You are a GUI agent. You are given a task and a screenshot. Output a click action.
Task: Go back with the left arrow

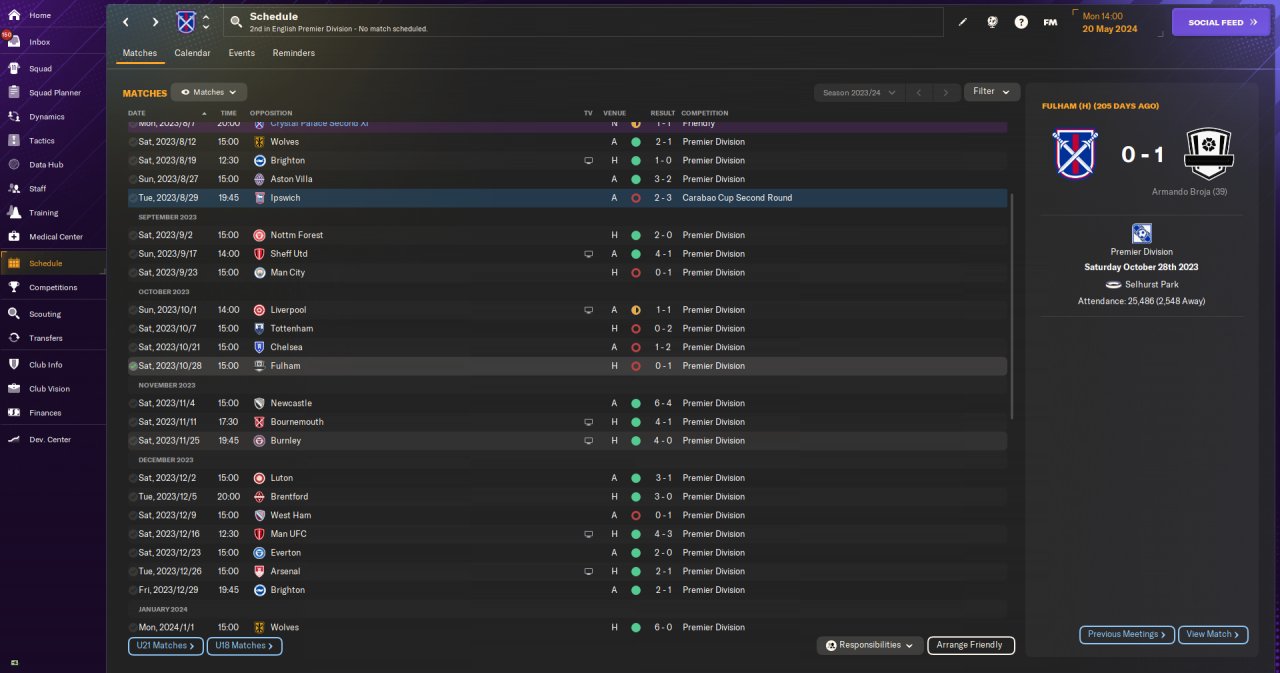pos(125,22)
